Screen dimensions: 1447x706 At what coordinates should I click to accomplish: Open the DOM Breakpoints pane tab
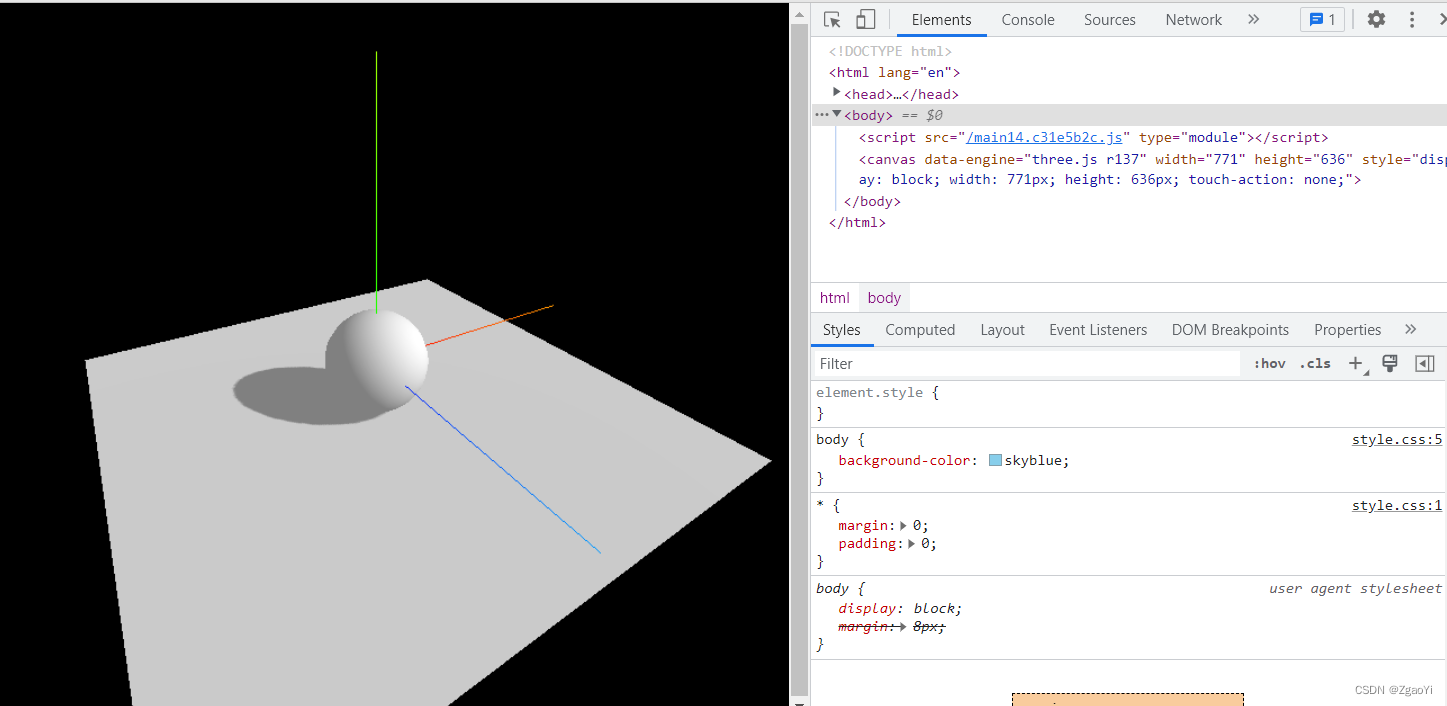1230,330
